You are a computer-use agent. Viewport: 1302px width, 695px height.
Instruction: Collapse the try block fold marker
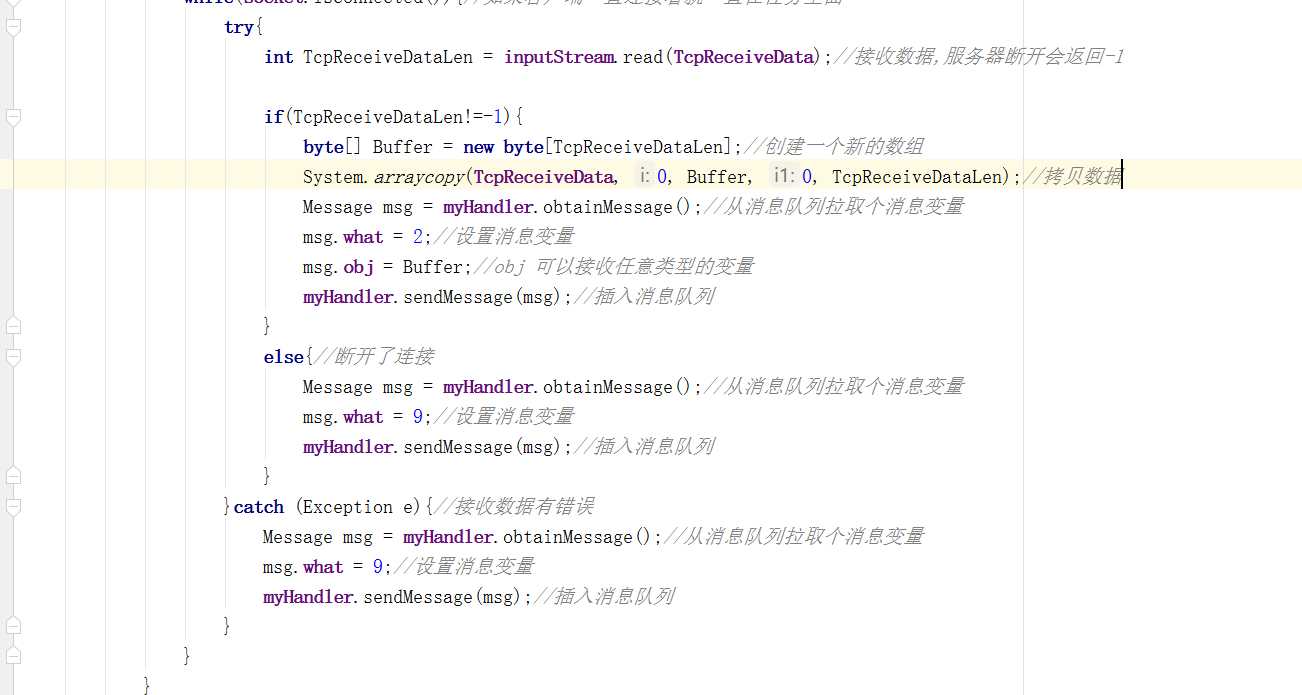click(13, 27)
